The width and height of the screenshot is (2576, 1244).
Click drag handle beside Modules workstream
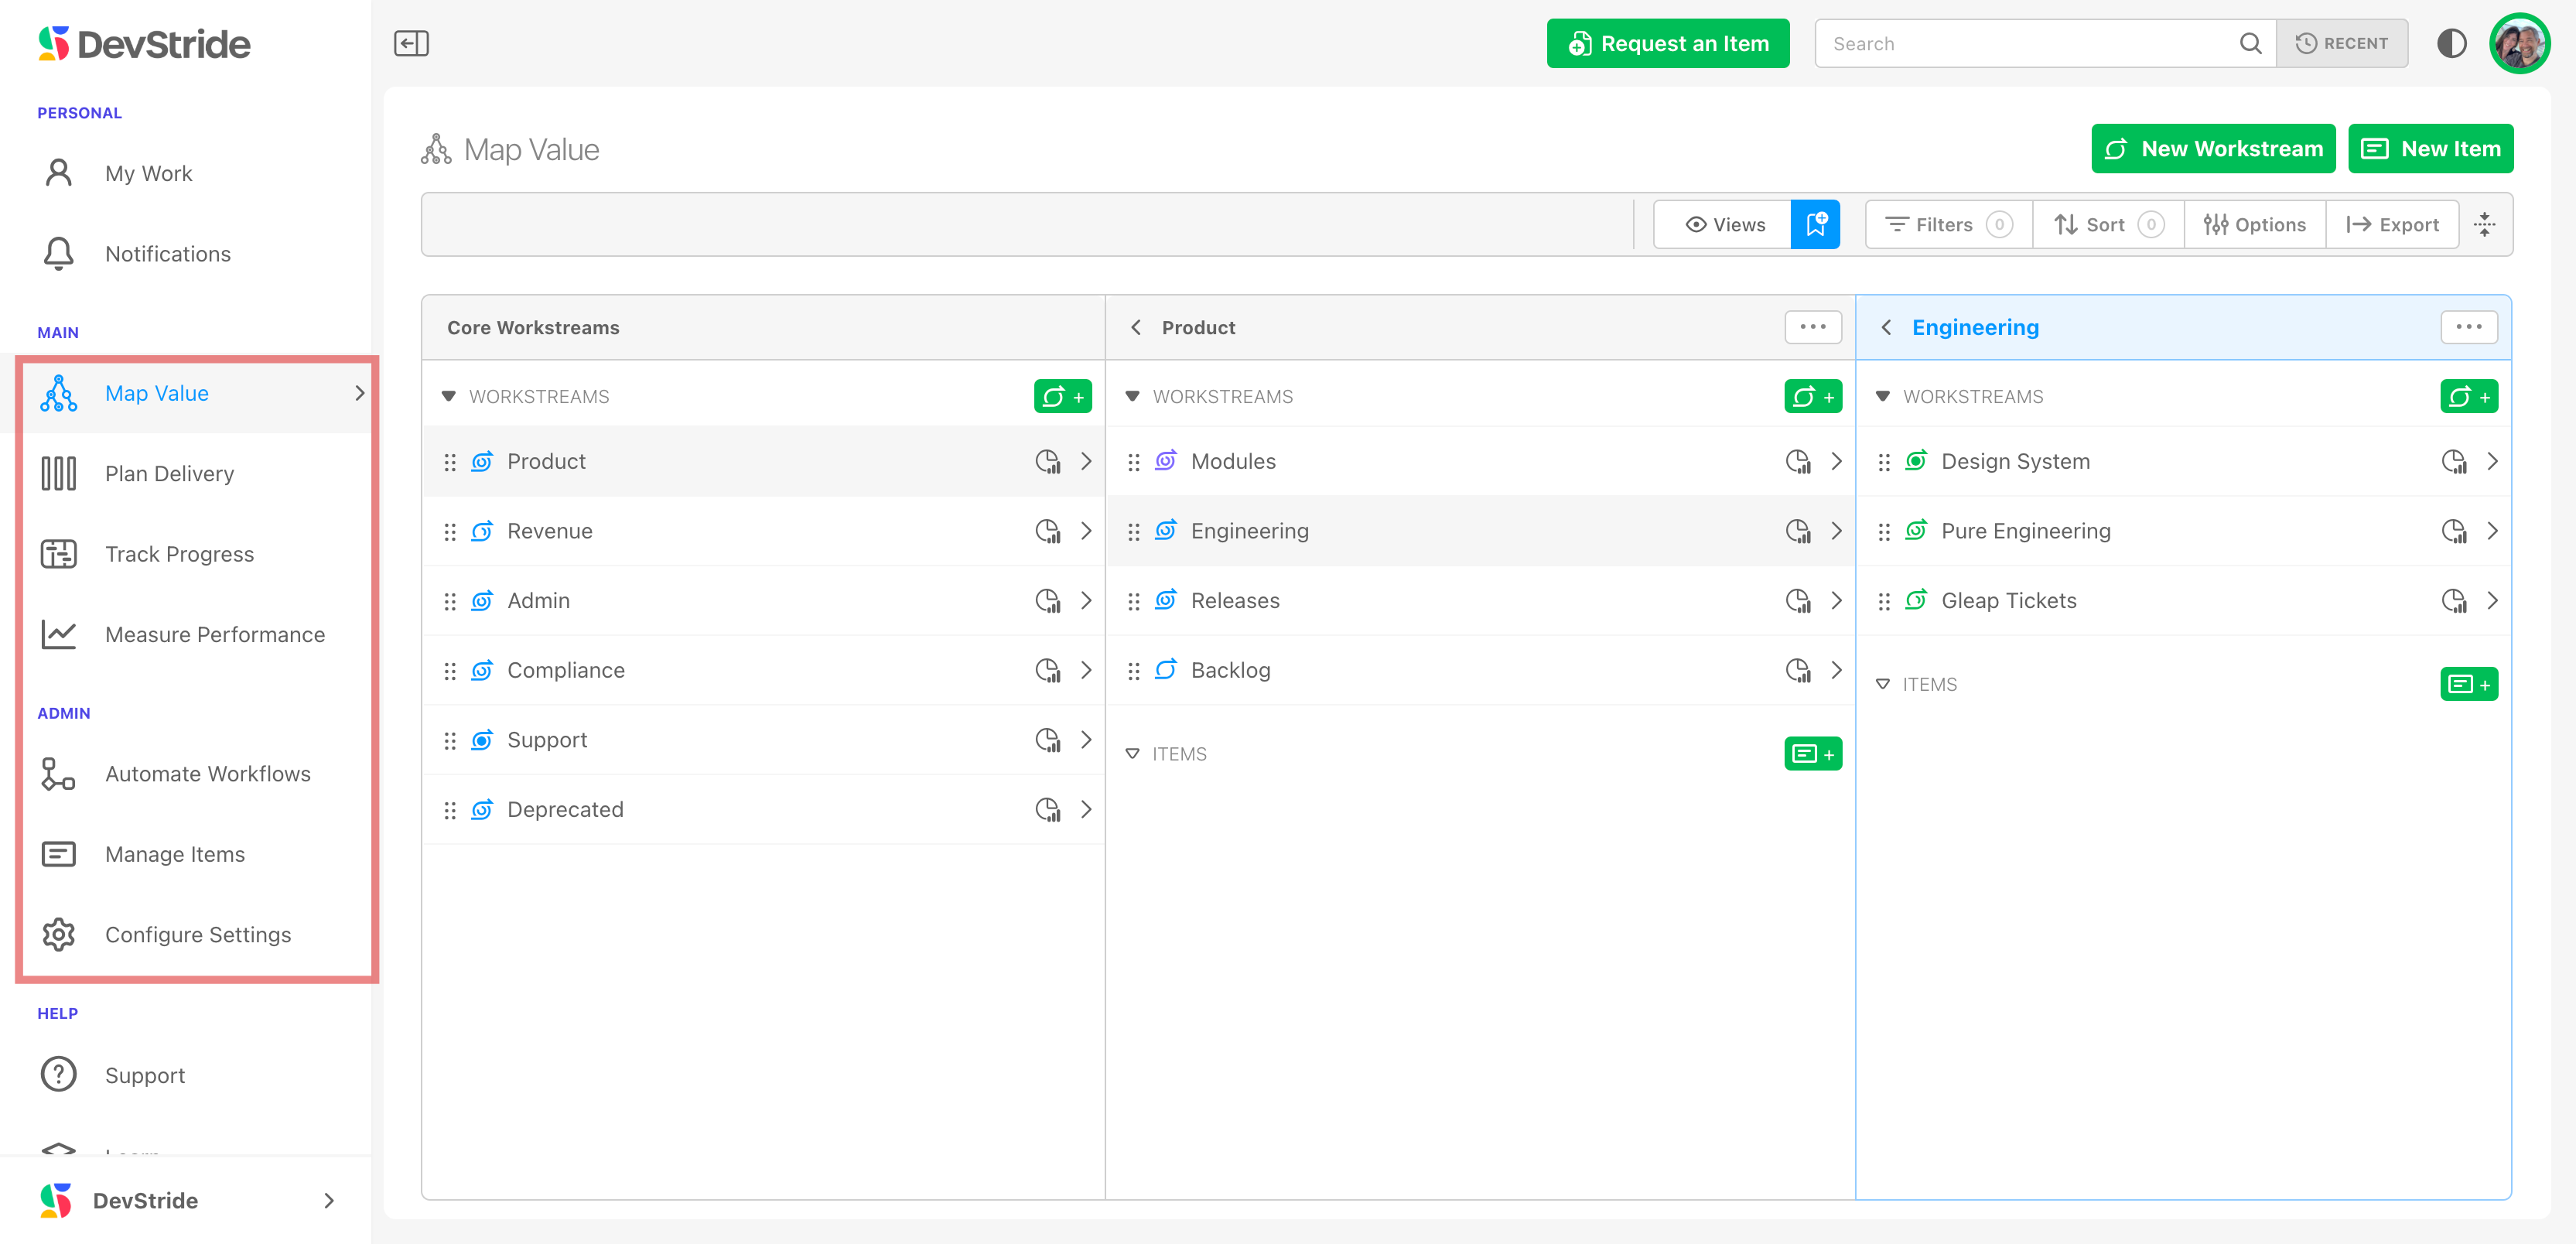coord(1133,462)
